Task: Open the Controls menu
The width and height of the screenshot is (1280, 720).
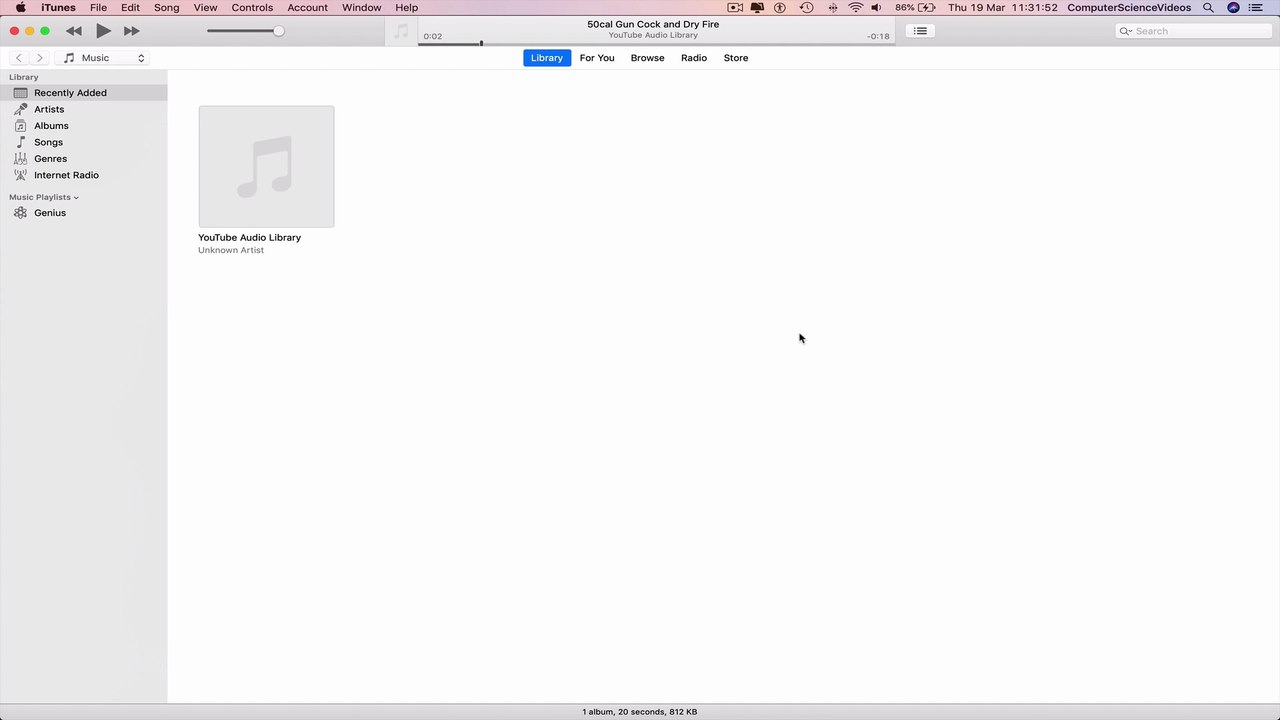Action: pos(252,7)
